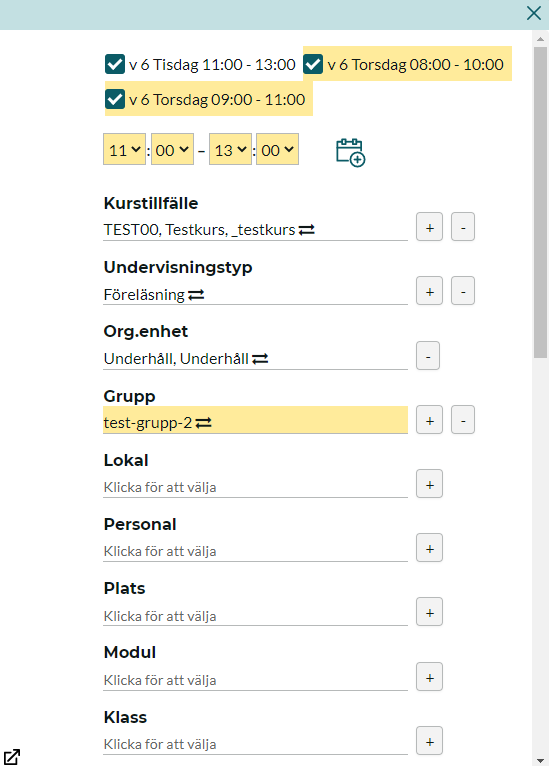Open the end hour dropdown showing 13
The height and width of the screenshot is (766, 549).
pos(230,149)
